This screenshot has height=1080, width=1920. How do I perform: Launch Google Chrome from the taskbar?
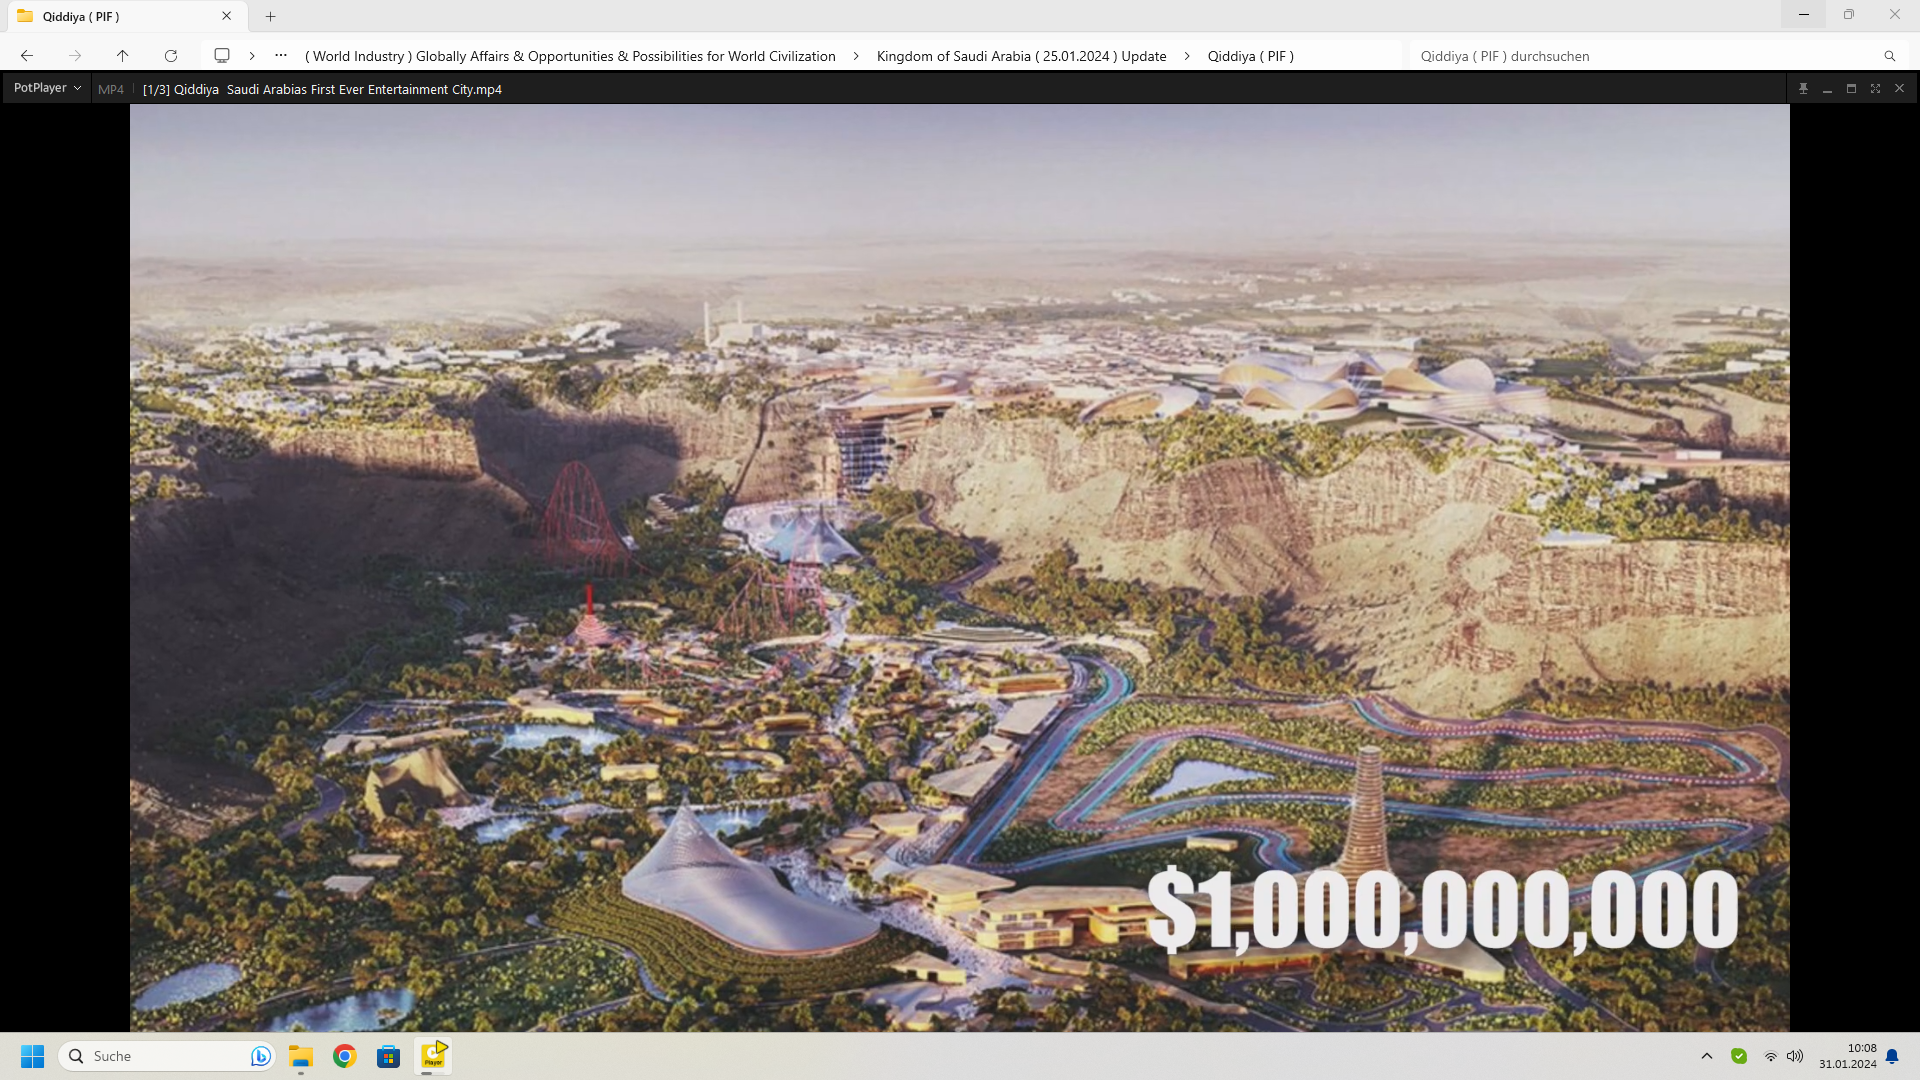pyautogui.click(x=345, y=1056)
